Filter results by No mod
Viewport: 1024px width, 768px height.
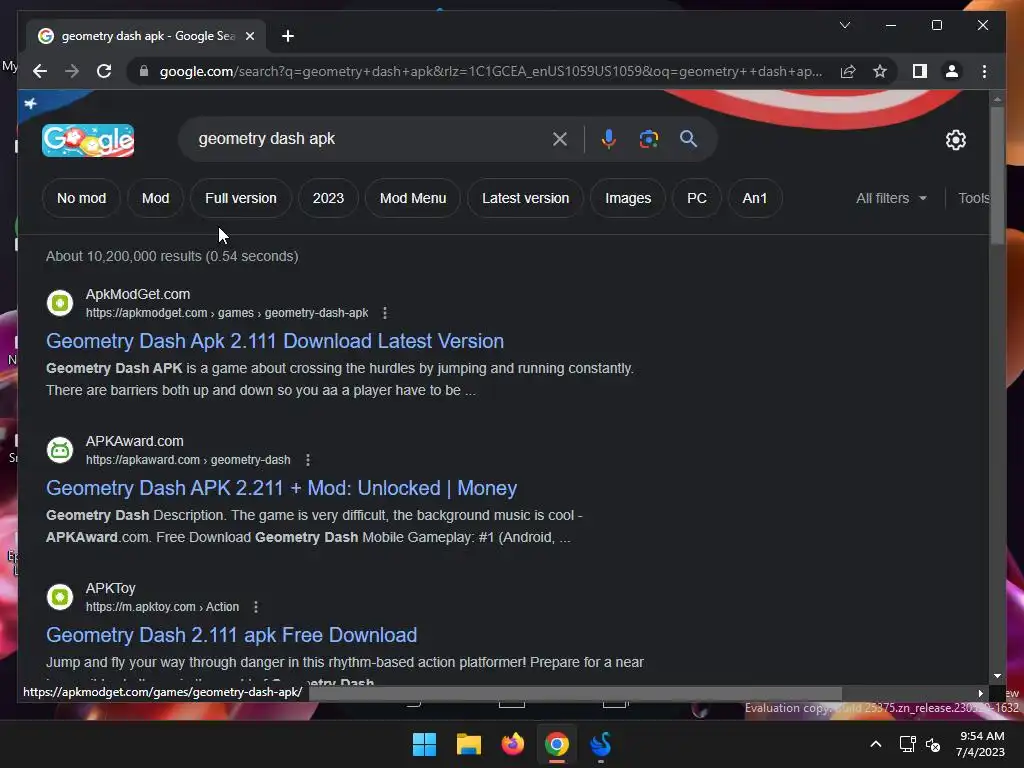point(81,198)
